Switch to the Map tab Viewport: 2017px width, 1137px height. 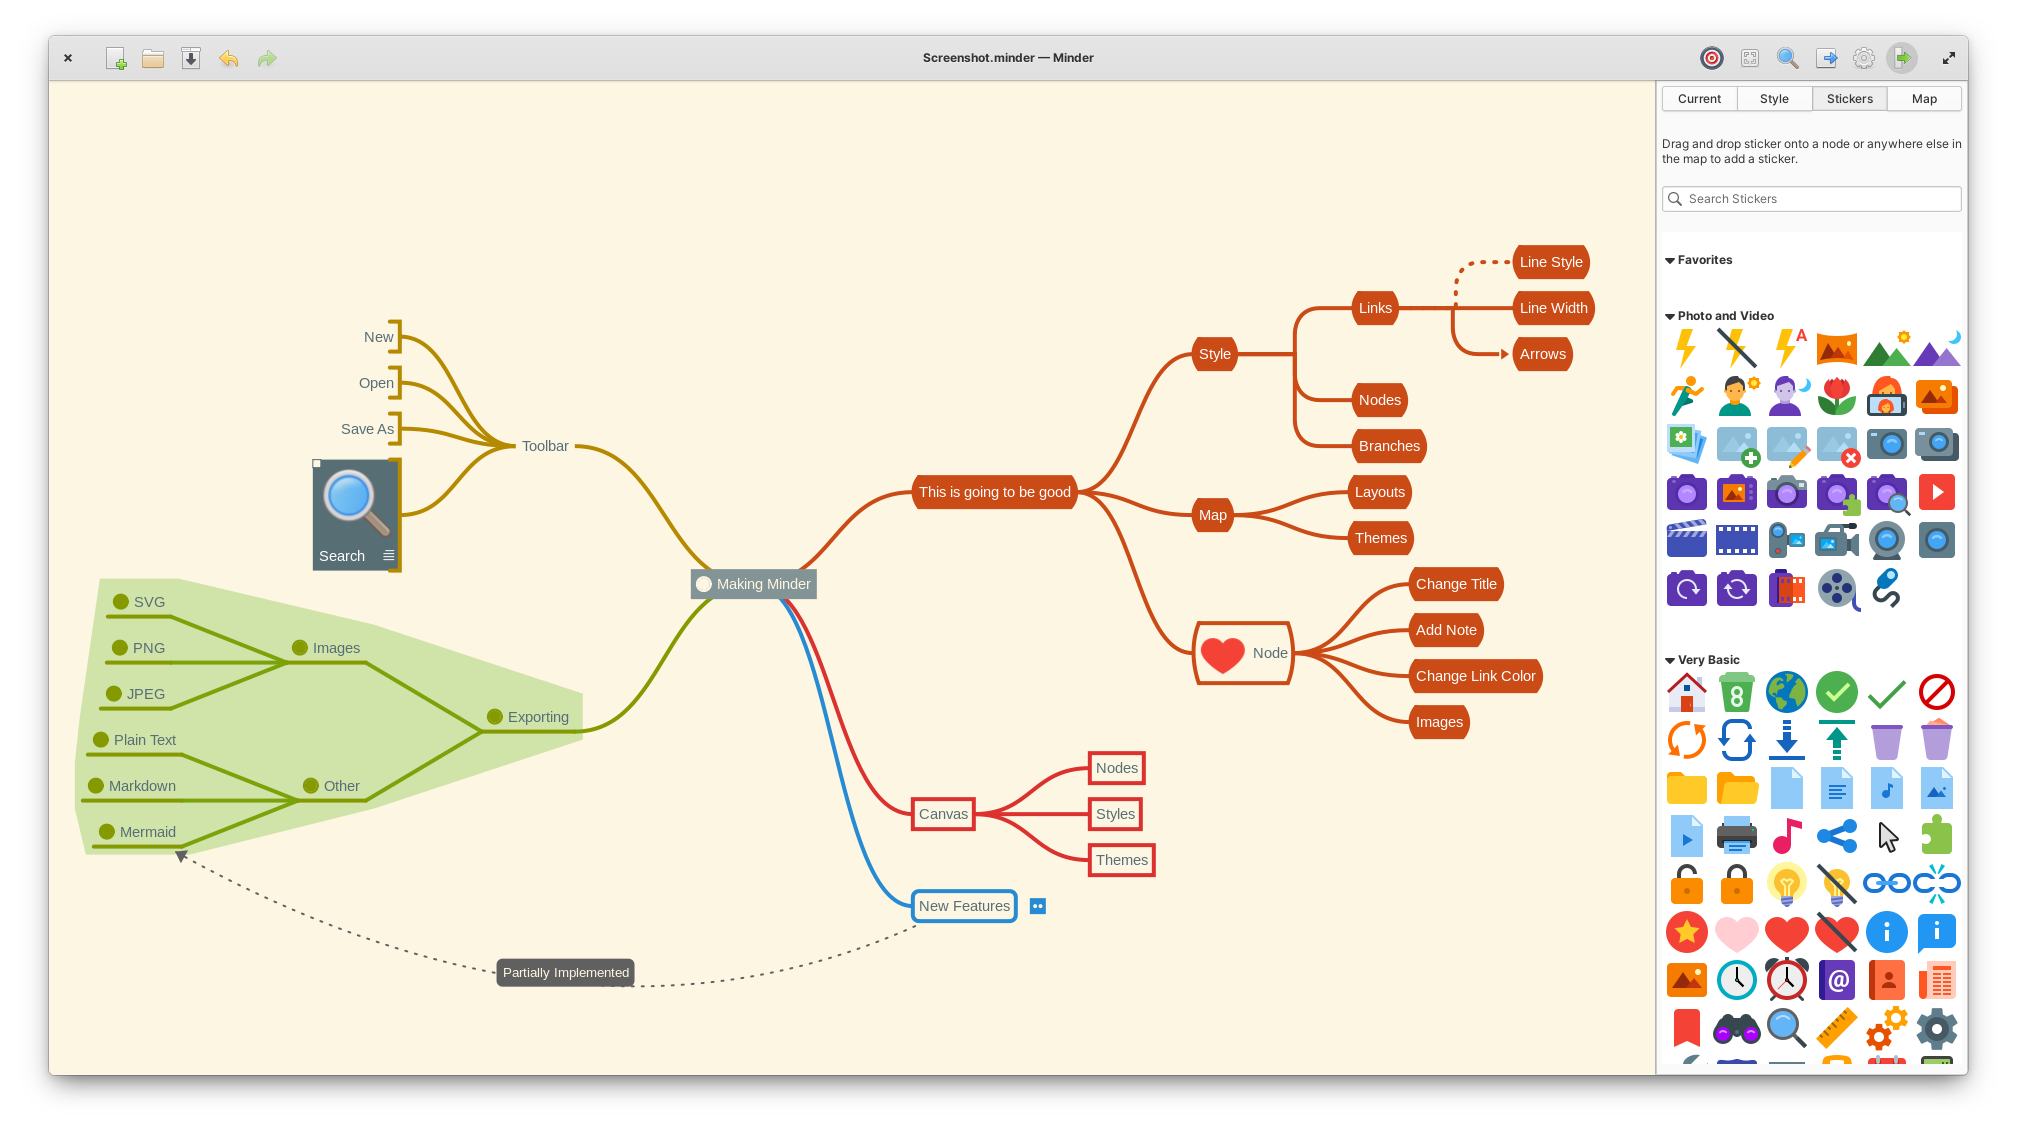pyautogui.click(x=1924, y=99)
